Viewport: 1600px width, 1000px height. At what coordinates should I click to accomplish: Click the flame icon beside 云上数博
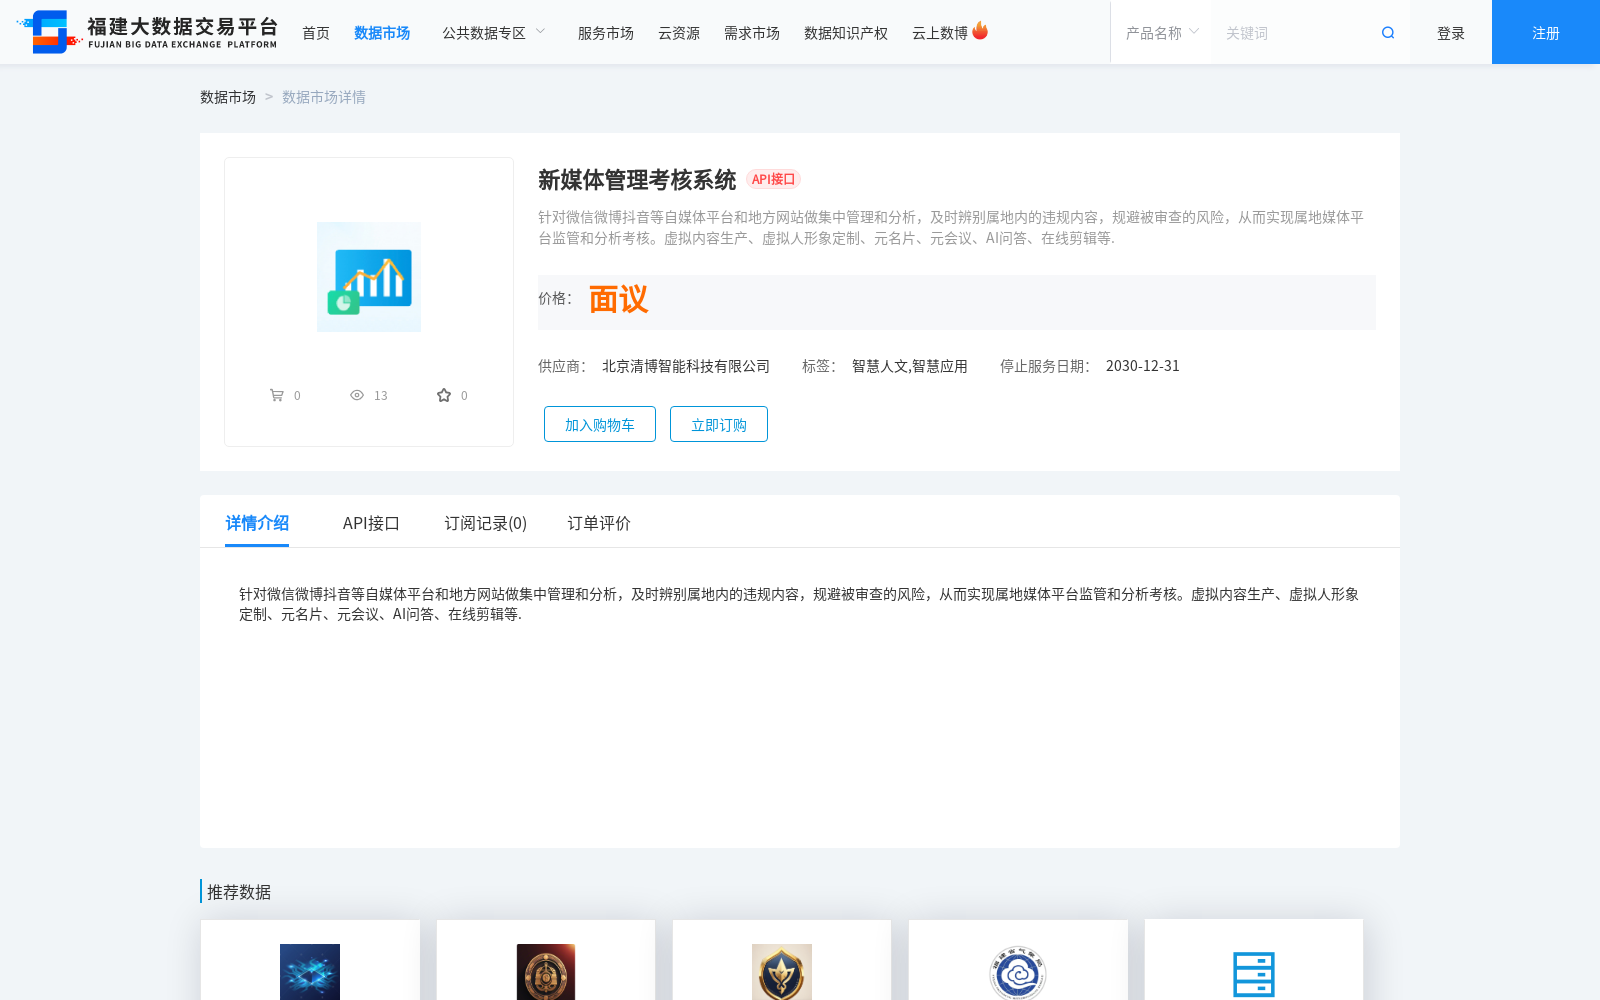980,31
